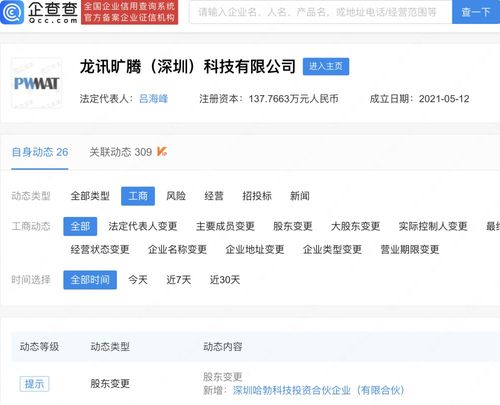Open 深圳哈勃科技投资合伙企业 link
The height and width of the screenshot is (405, 500).
pyautogui.click(x=318, y=390)
